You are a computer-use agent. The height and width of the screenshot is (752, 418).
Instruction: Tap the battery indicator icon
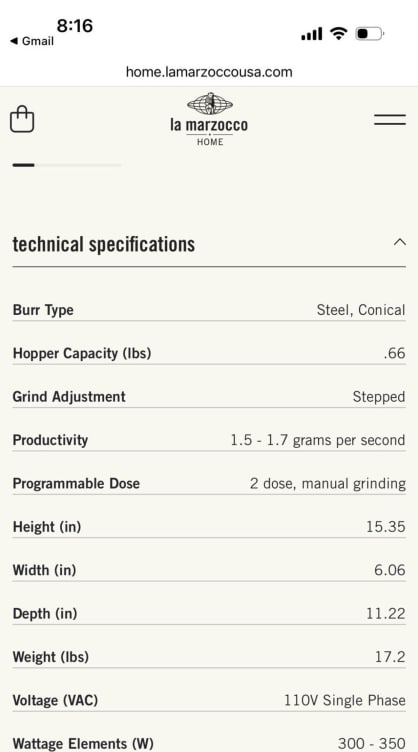click(369, 34)
